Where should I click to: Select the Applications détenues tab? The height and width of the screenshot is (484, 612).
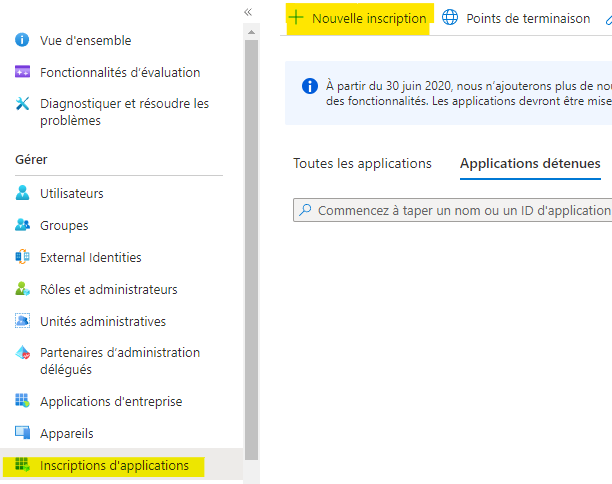point(530,164)
